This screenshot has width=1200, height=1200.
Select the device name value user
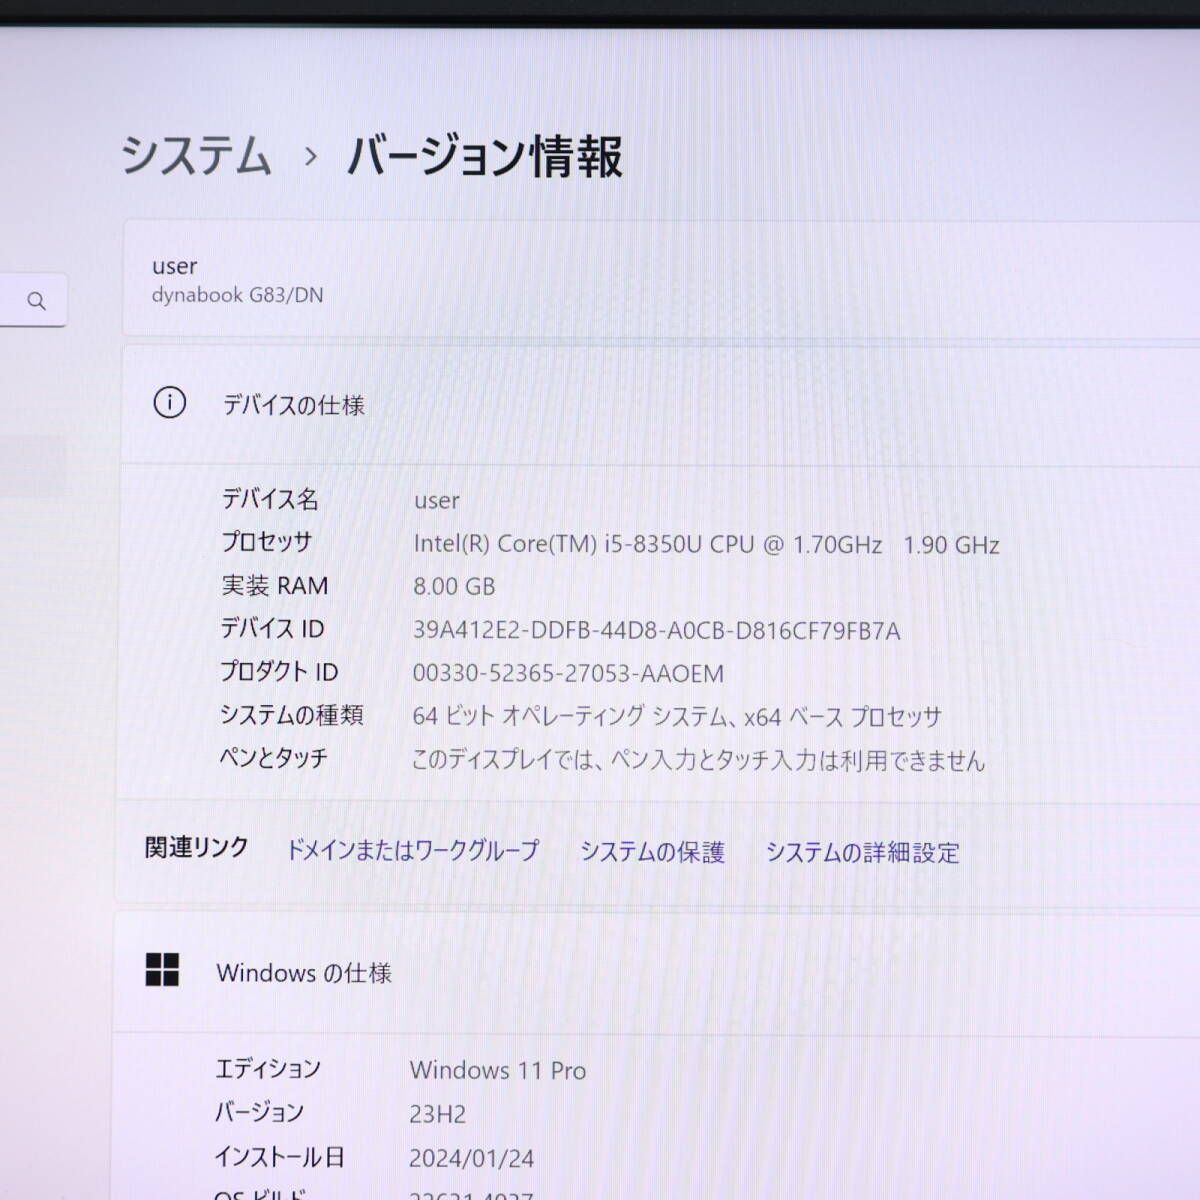click(437, 500)
